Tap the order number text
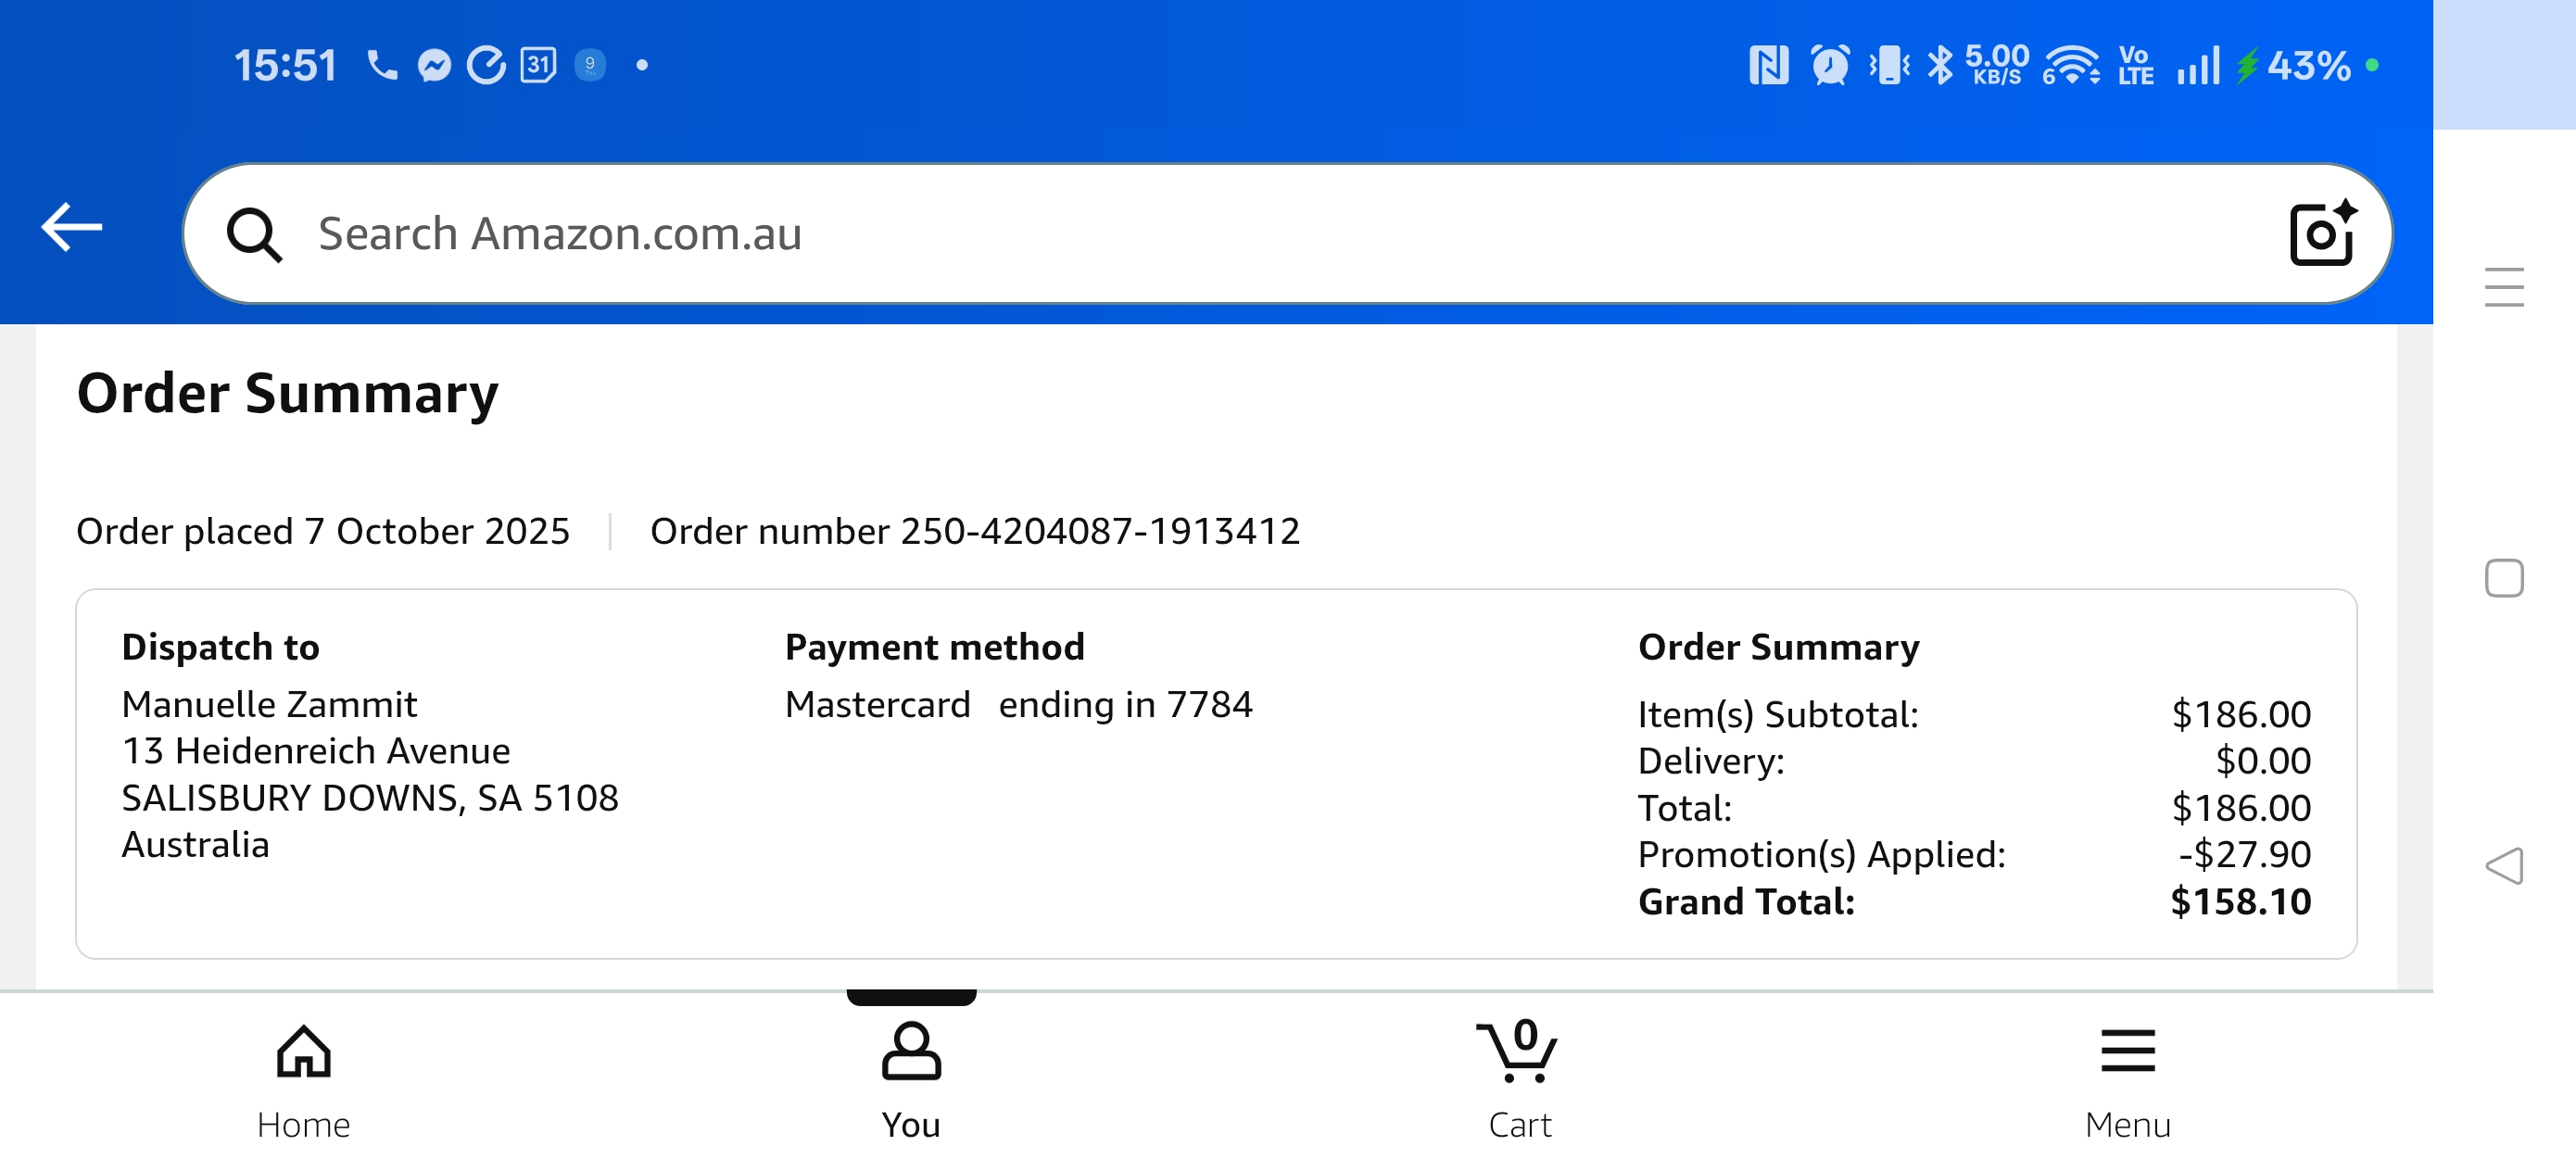Image resolution: width=2576 pixels, height=1171 pixels. point(974,531)
